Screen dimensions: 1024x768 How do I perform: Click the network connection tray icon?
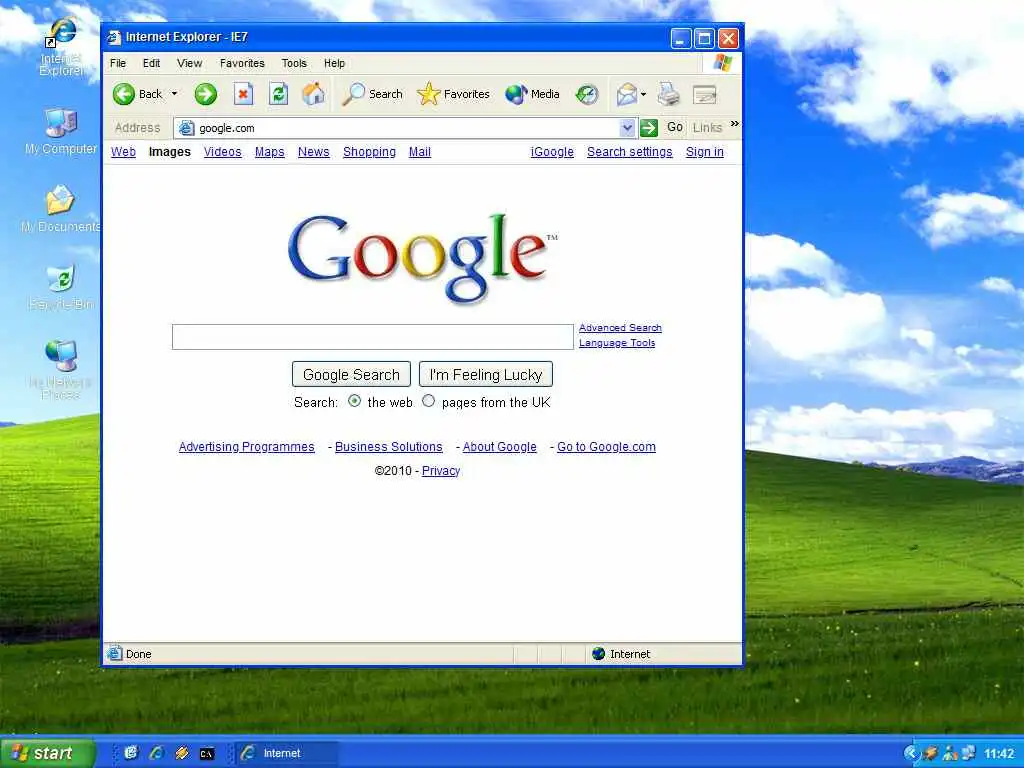point(968,753)
